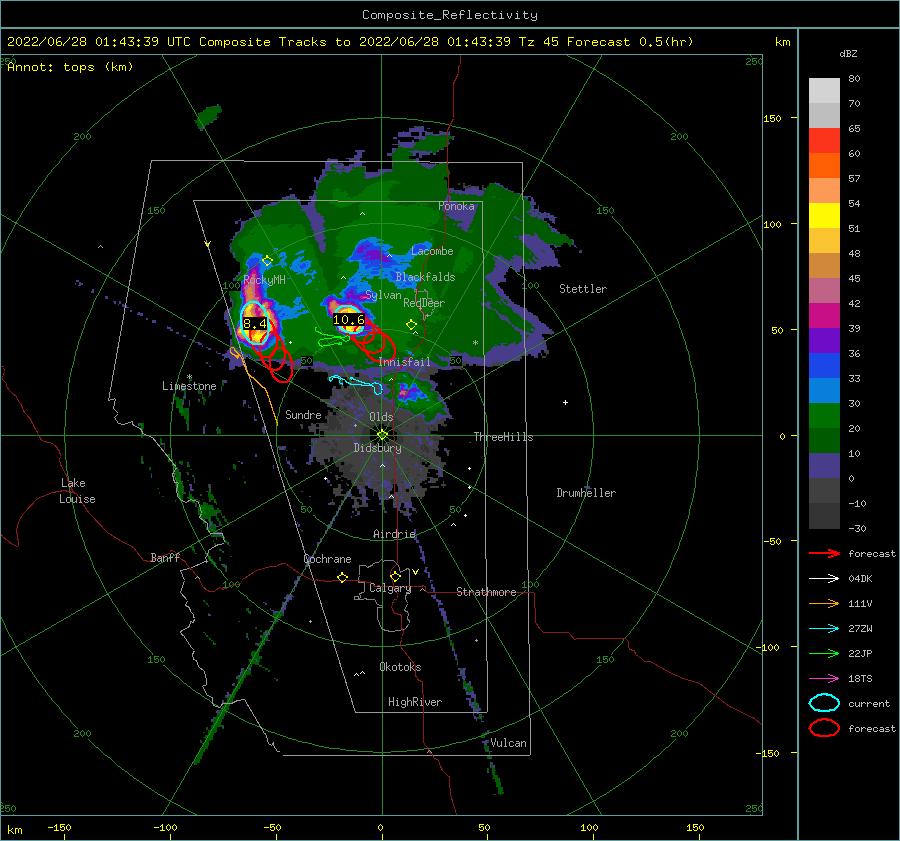Click the Innisfail city label
Viewport: 900px width, 841px height.
coord(404,362)
